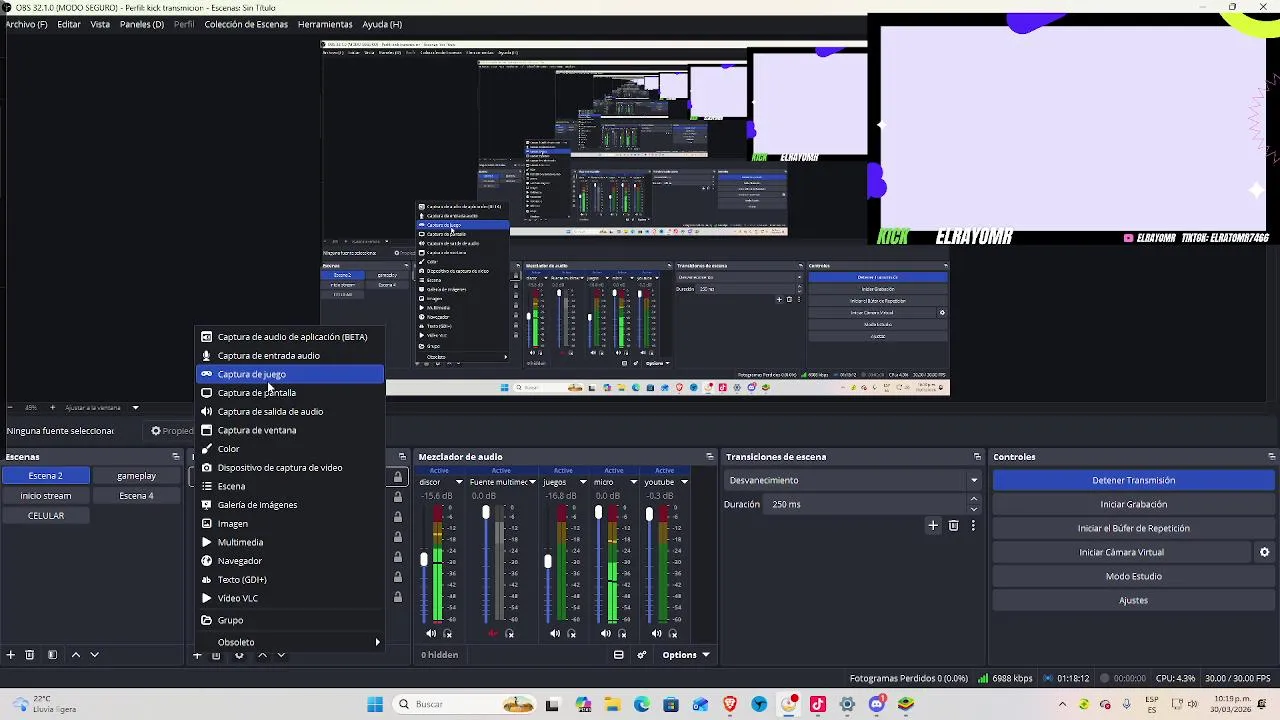Open the discor track link/monitor icon

447,633
